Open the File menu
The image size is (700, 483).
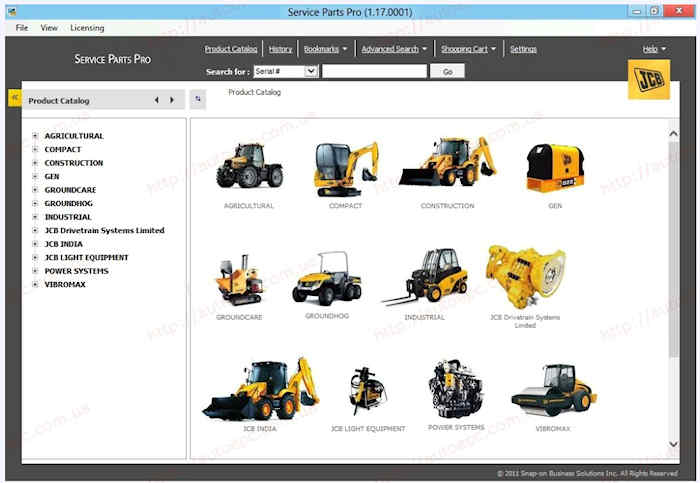22,28
